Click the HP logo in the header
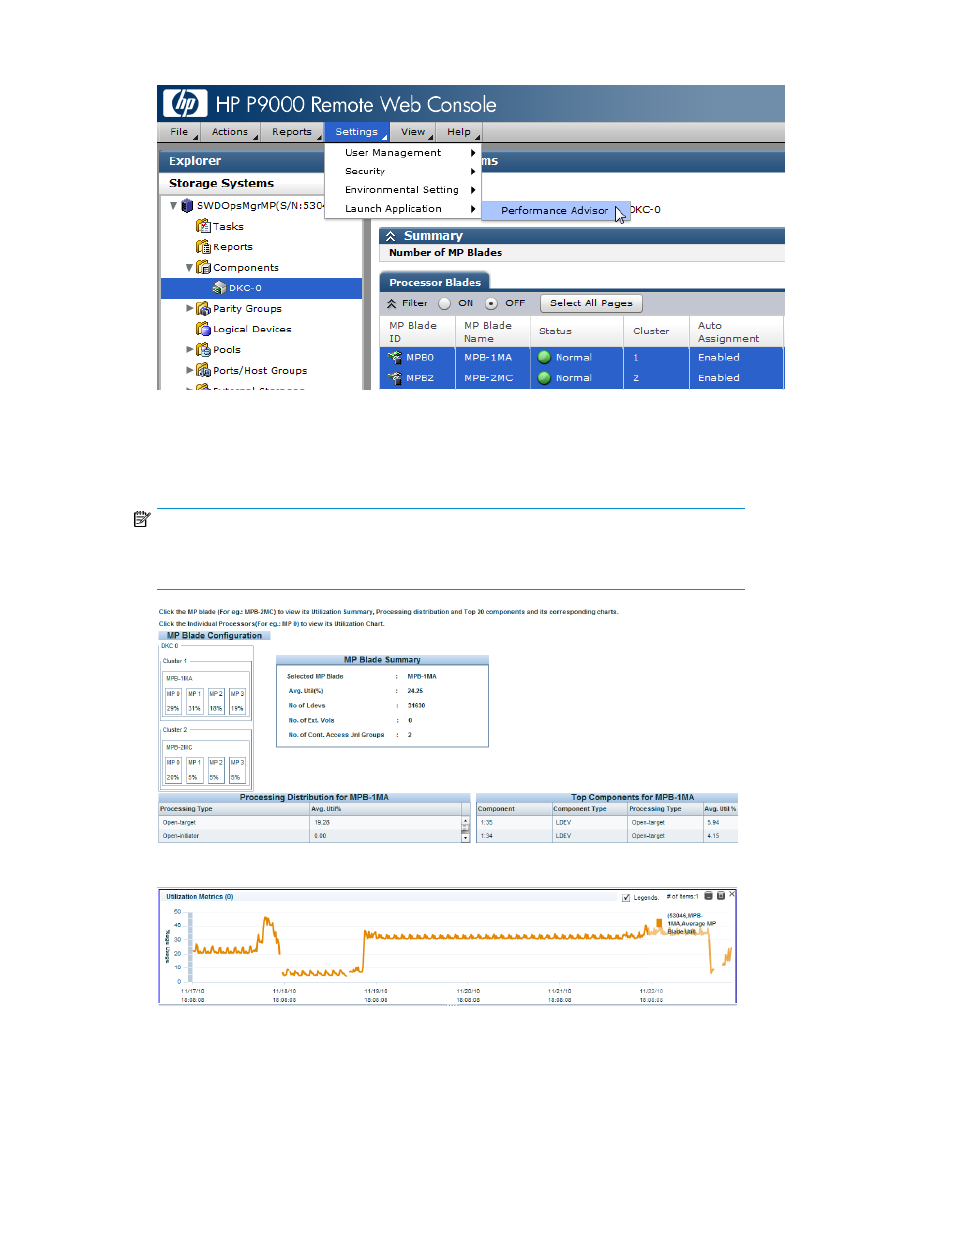The height and width of the screenshot is (1235, 954). [x=186, y=103]
